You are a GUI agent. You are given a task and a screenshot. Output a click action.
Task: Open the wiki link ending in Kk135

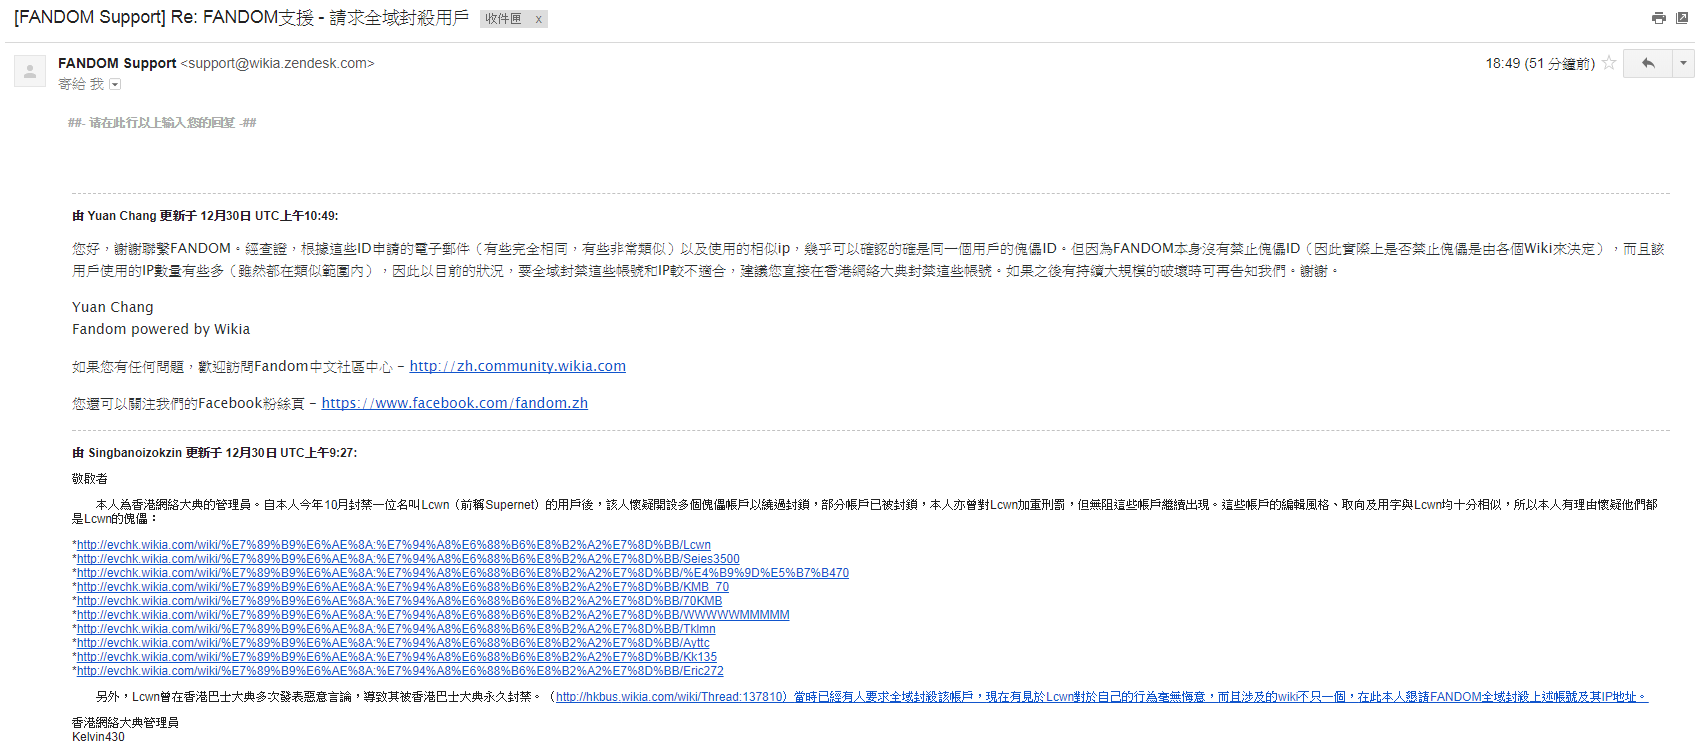397,657
